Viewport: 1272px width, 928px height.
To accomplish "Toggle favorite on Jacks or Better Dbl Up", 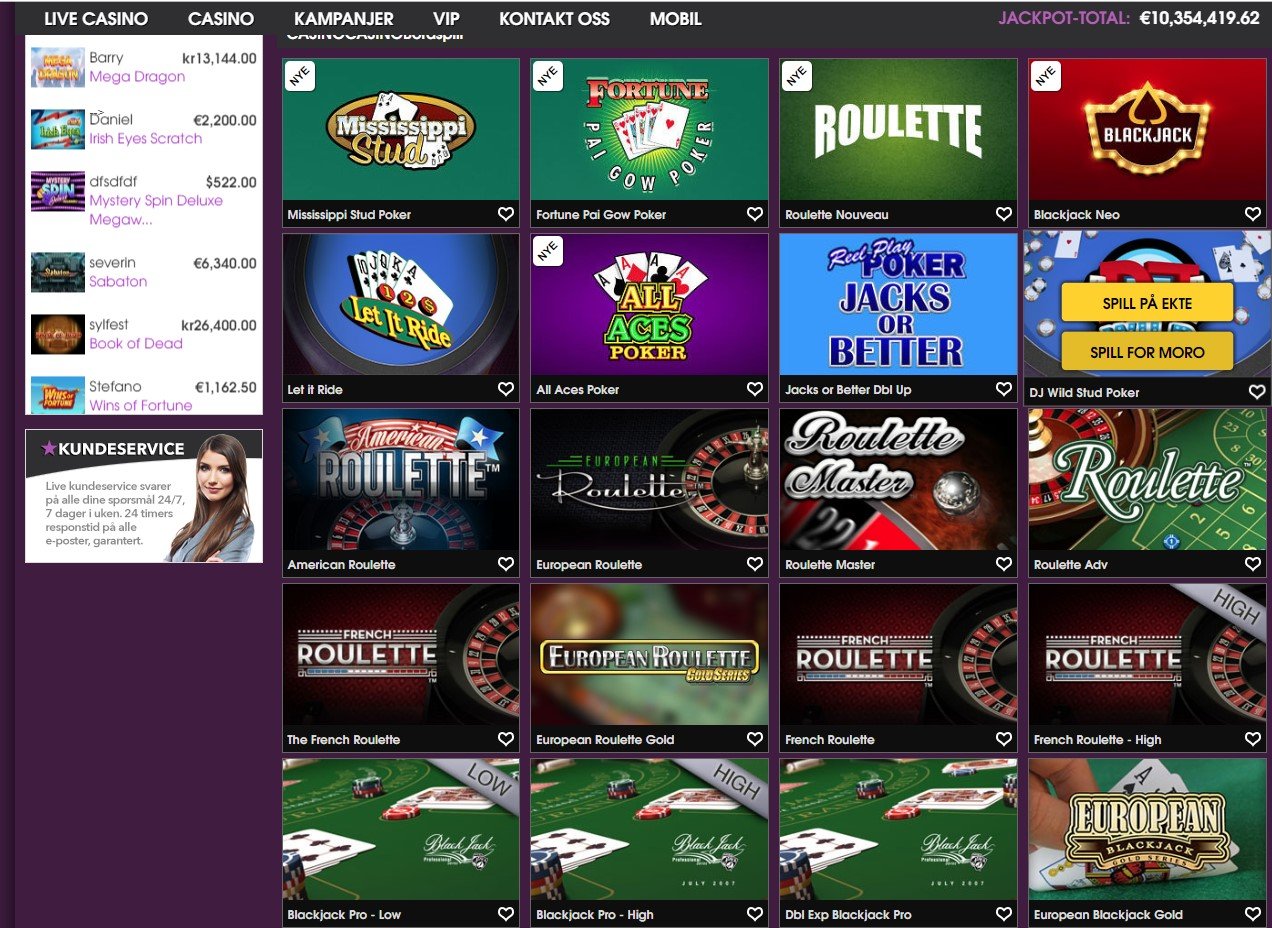I will [x=1003, y=388].
